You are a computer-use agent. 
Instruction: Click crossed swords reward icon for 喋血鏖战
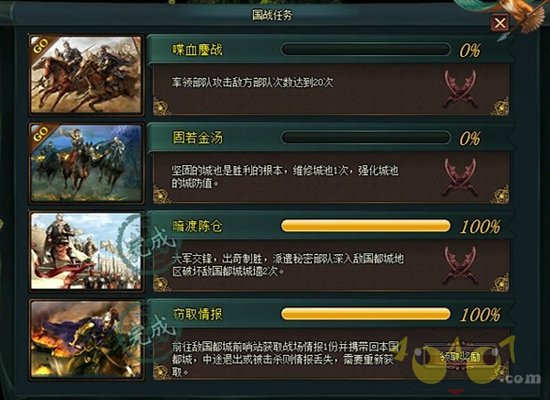pyautogui.click(x=460, y=88)
